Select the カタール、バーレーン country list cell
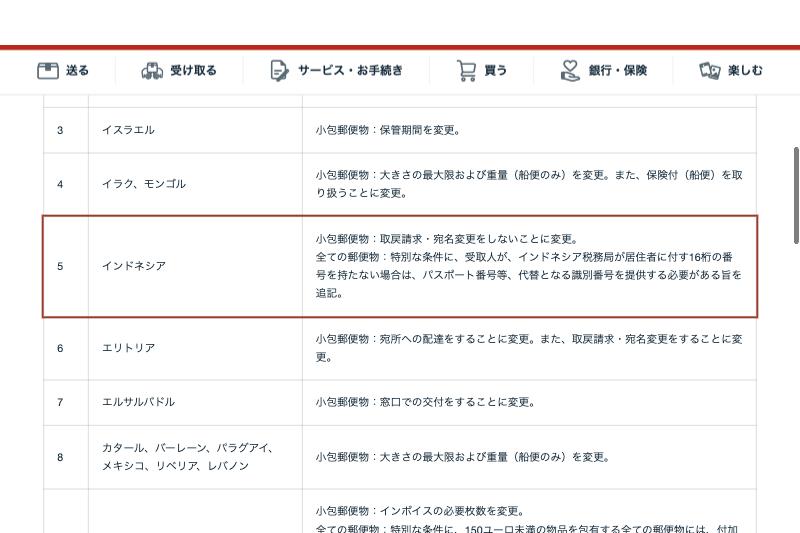 point(195,457)
